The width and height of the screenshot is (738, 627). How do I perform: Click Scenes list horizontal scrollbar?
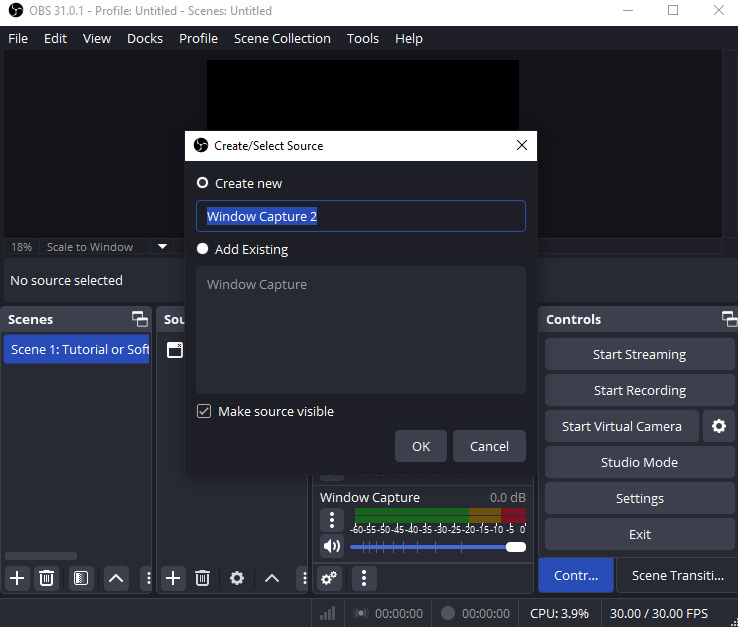[40, 556]
